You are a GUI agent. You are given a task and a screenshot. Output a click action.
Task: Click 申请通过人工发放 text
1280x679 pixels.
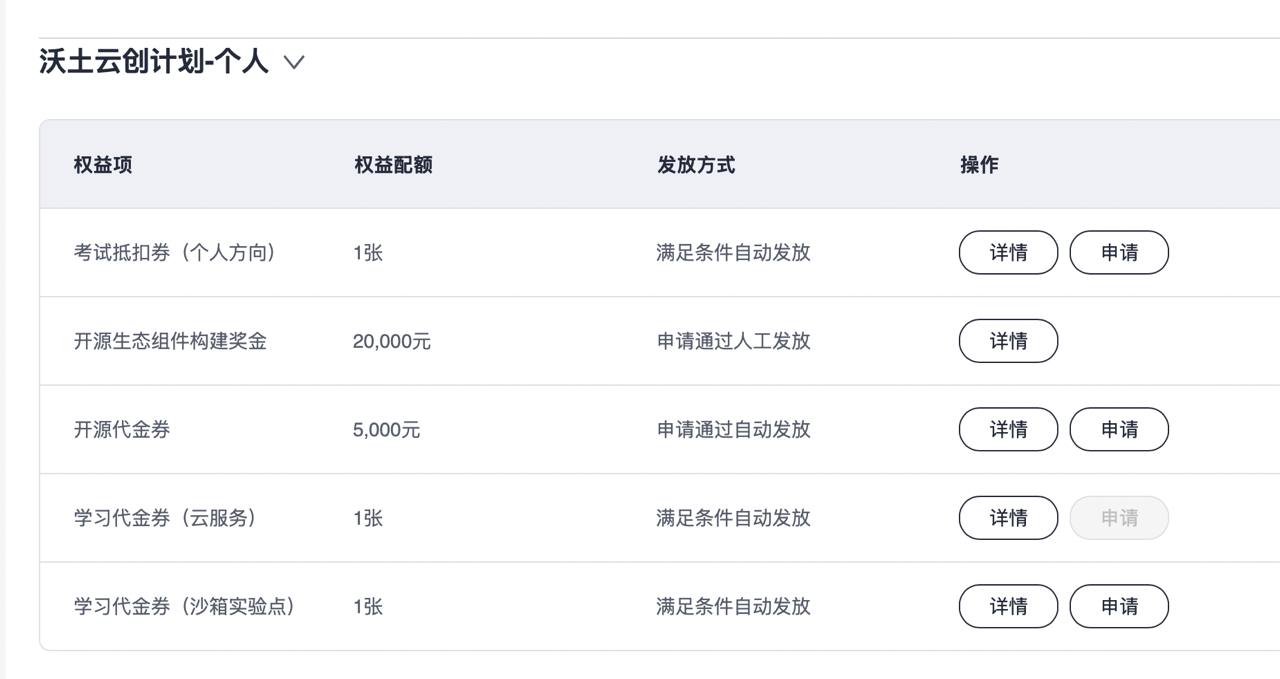coord(733,341)
